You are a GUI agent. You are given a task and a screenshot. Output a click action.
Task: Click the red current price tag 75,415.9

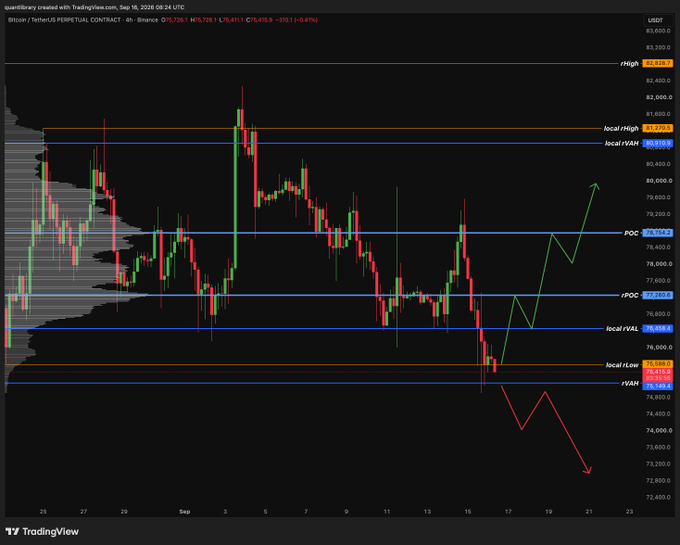[657, 372]
